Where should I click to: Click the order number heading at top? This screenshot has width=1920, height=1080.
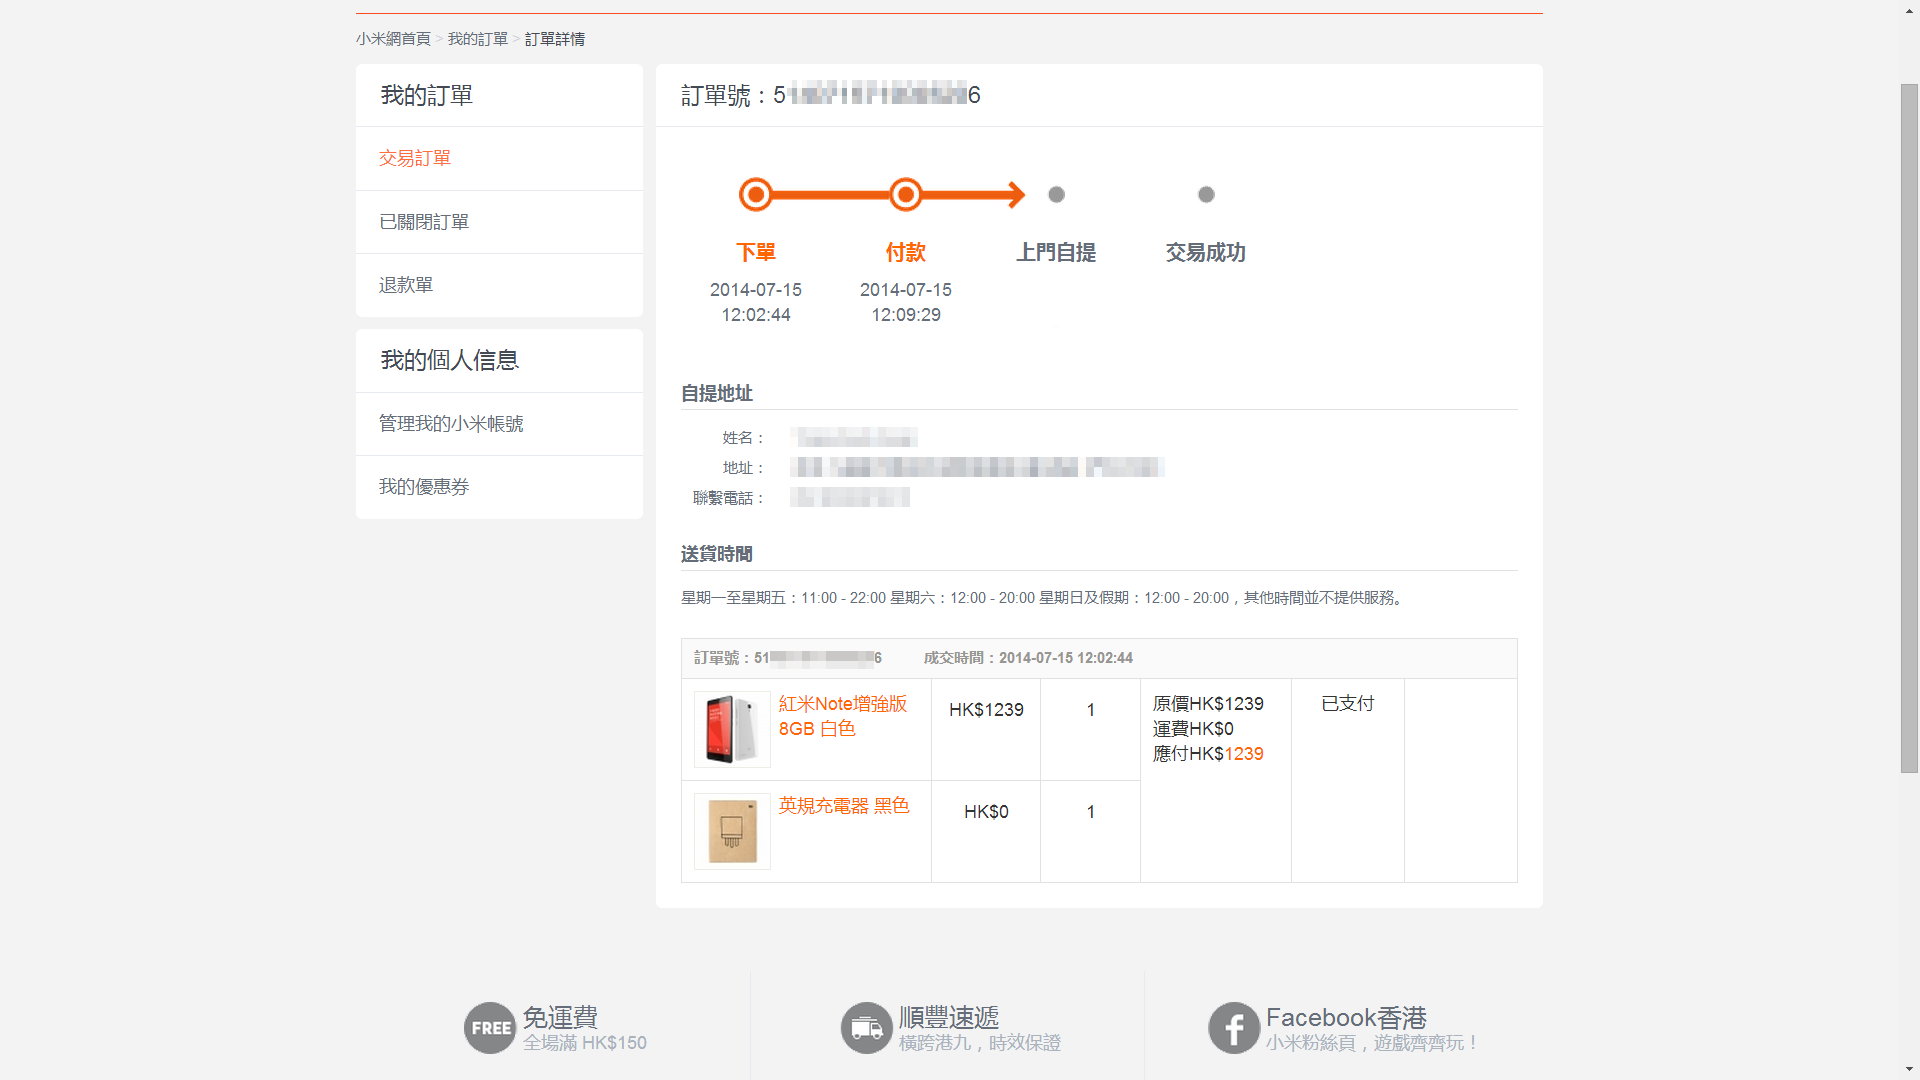pos(831,95)
